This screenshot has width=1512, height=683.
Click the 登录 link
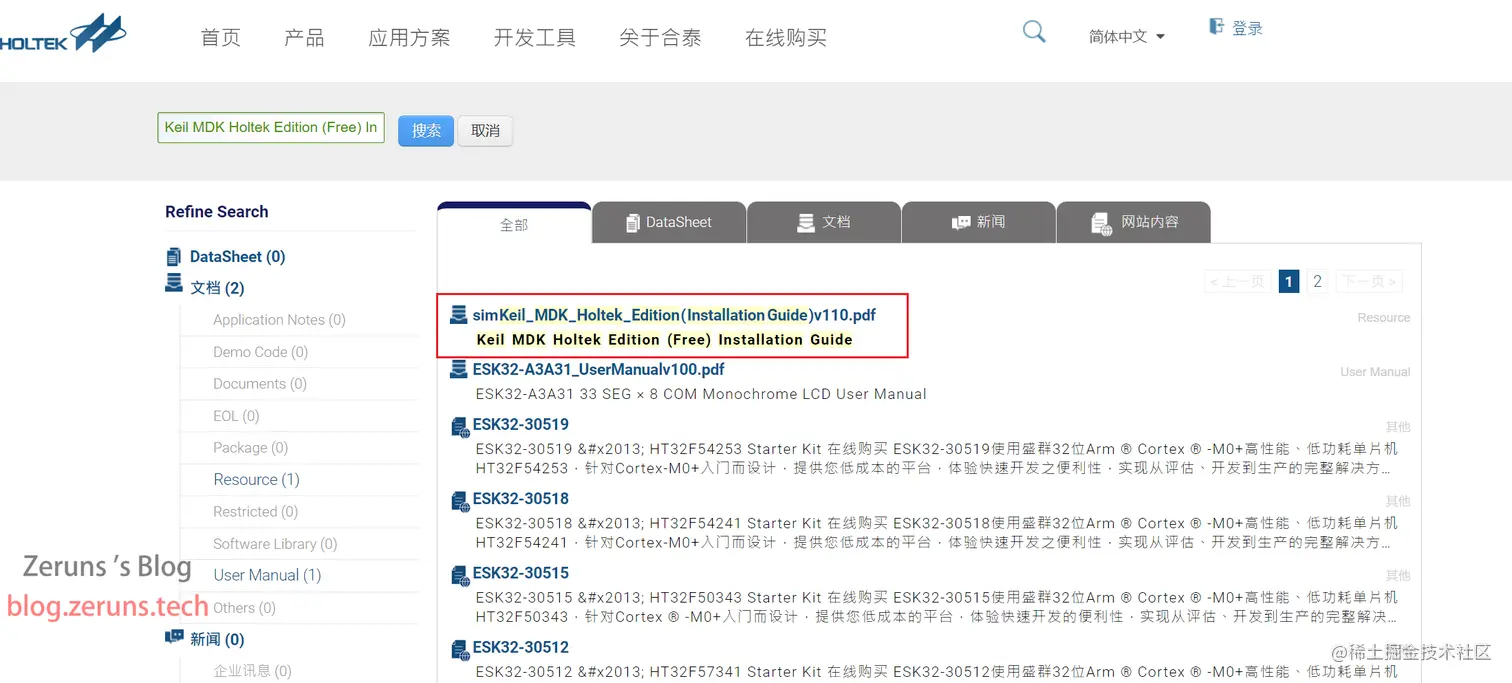coord(1247,29)
